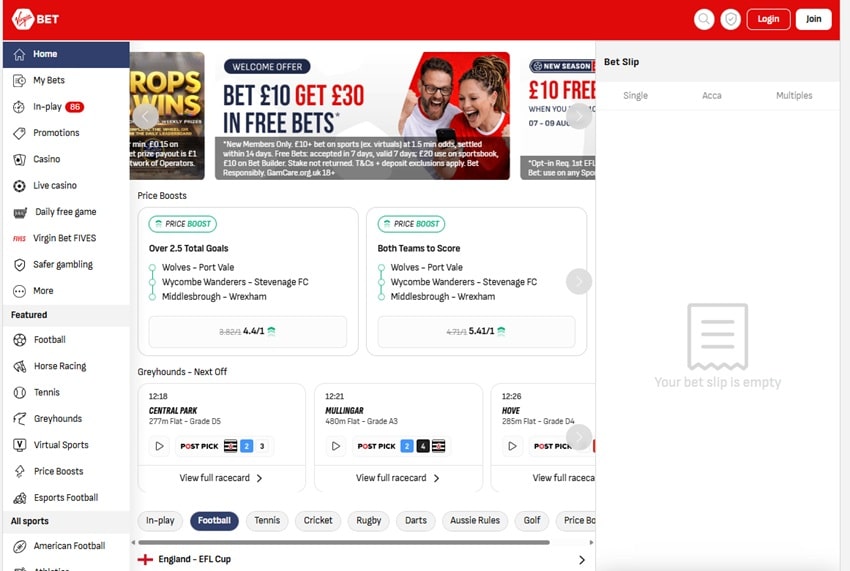Open the Bet £10 Get £30 welcome banner
The height and width of the screenshot is (571, 850).
tap(362, 116)
